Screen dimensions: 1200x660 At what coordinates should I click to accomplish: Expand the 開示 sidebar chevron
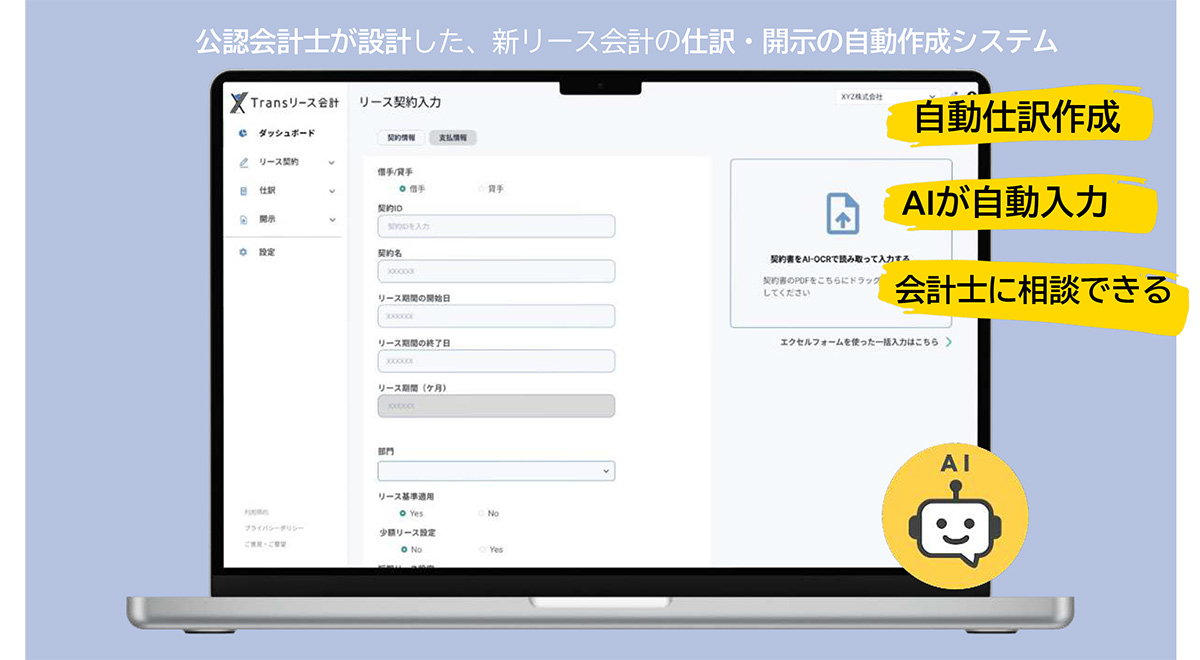point(331,220)
